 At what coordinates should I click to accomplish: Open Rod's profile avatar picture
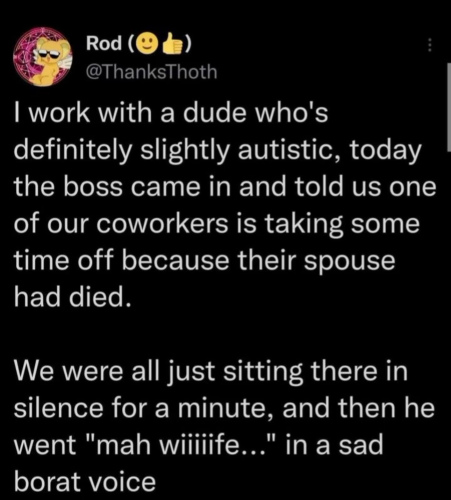[43, 57]
